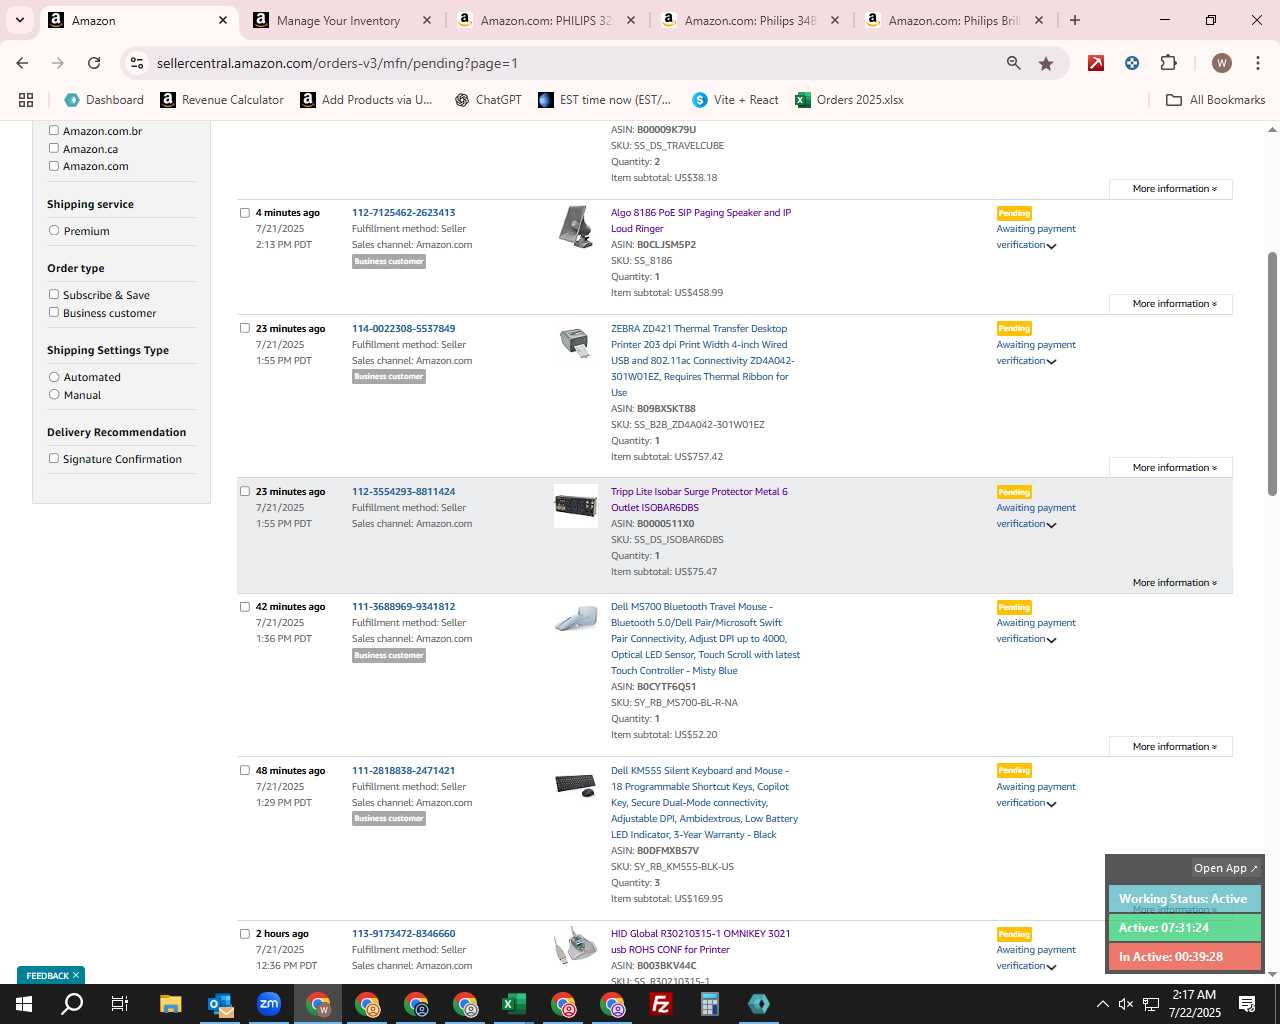1280x1024 pixels.
Task: Check the Subscribe & Save filter
Action: click(54, 294)
